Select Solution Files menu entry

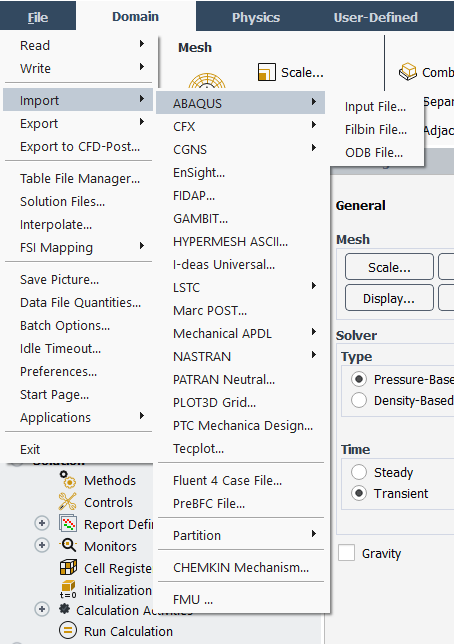tap(78, 201)
